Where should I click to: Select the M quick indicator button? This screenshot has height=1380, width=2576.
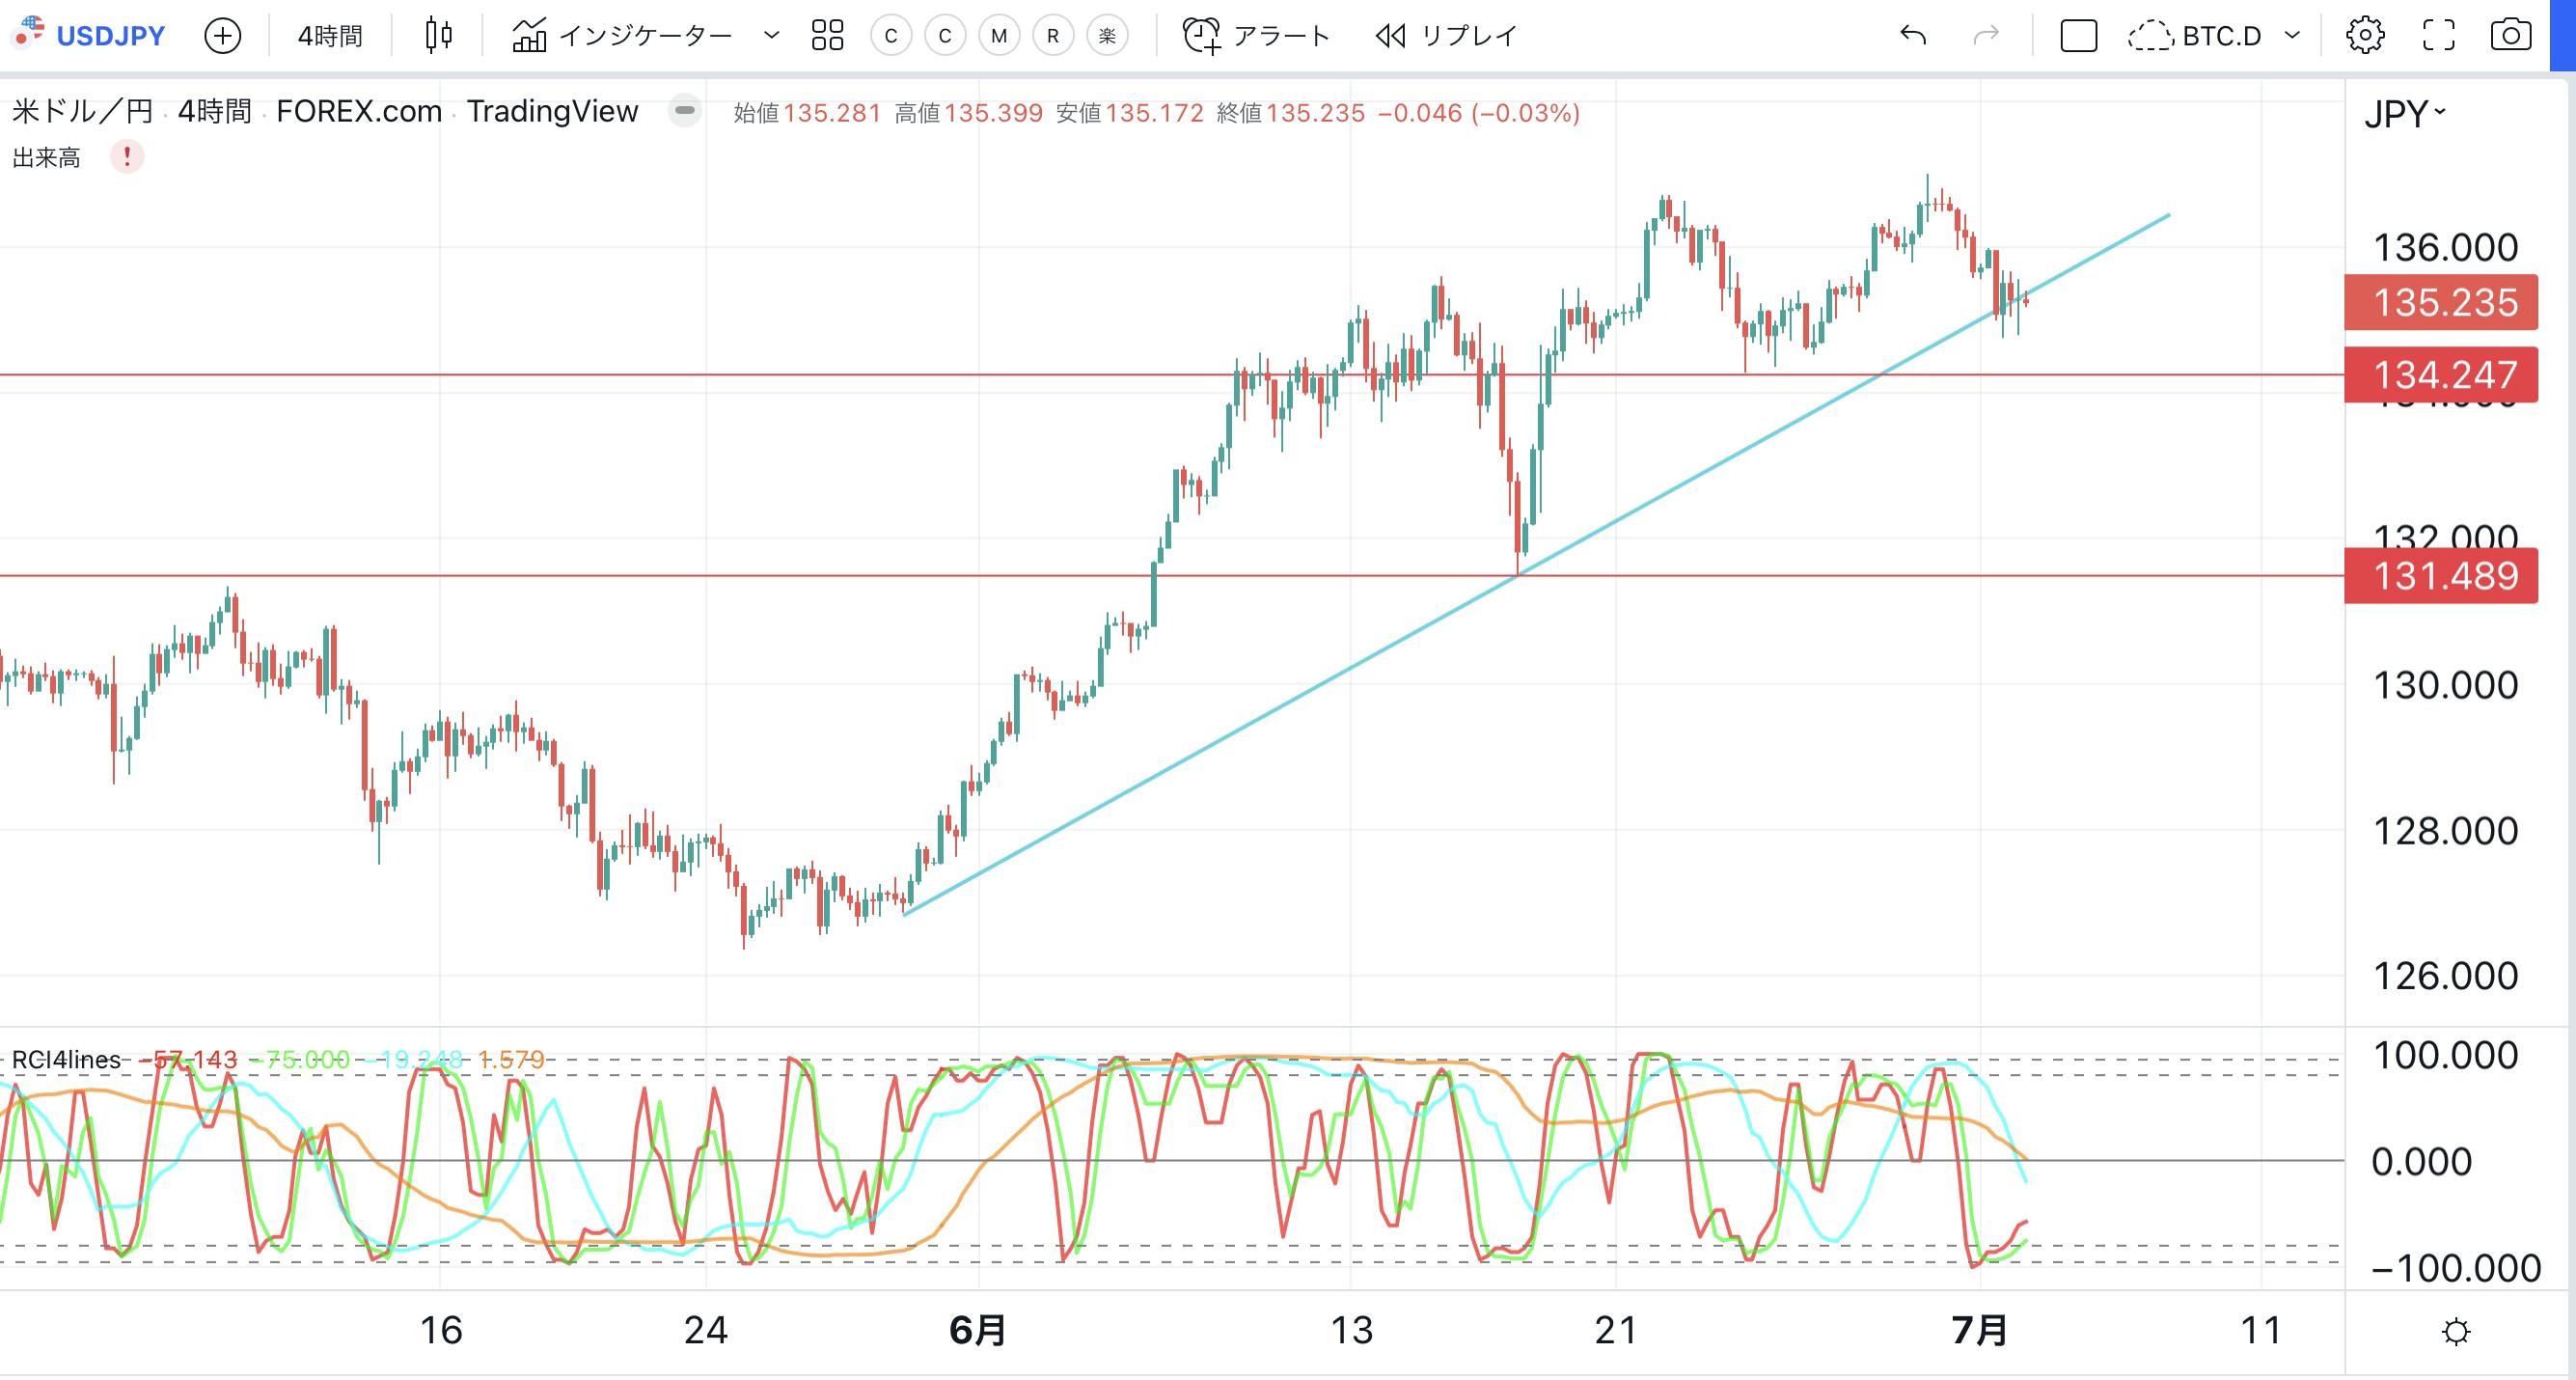(x=999, y=36)
